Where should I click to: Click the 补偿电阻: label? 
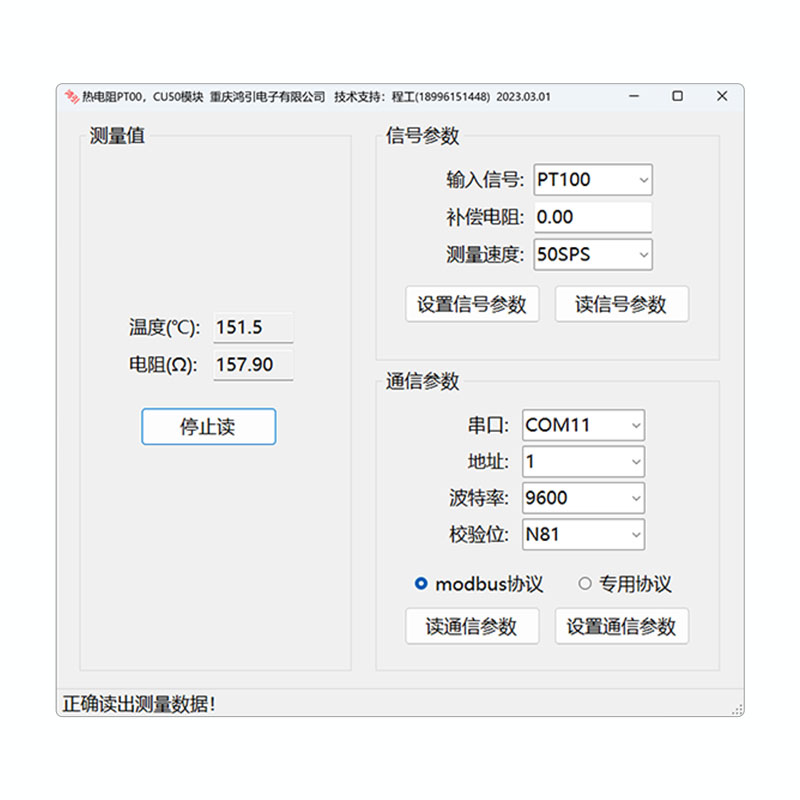click(485, 217)
